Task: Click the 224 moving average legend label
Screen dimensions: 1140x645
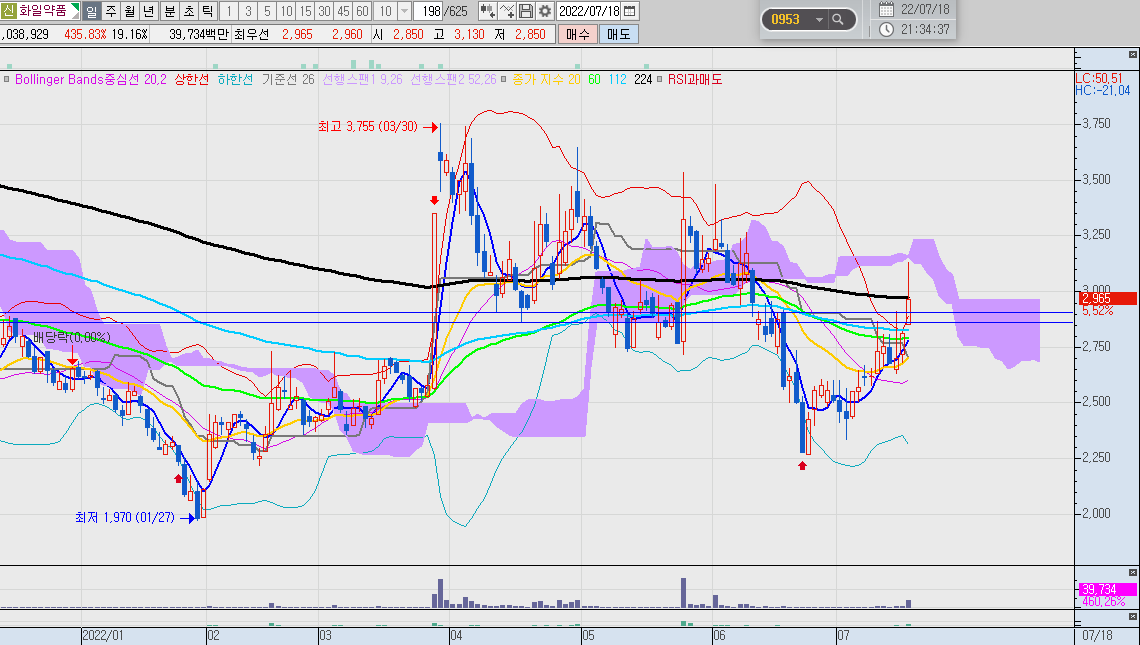Action: pos(643,79)
